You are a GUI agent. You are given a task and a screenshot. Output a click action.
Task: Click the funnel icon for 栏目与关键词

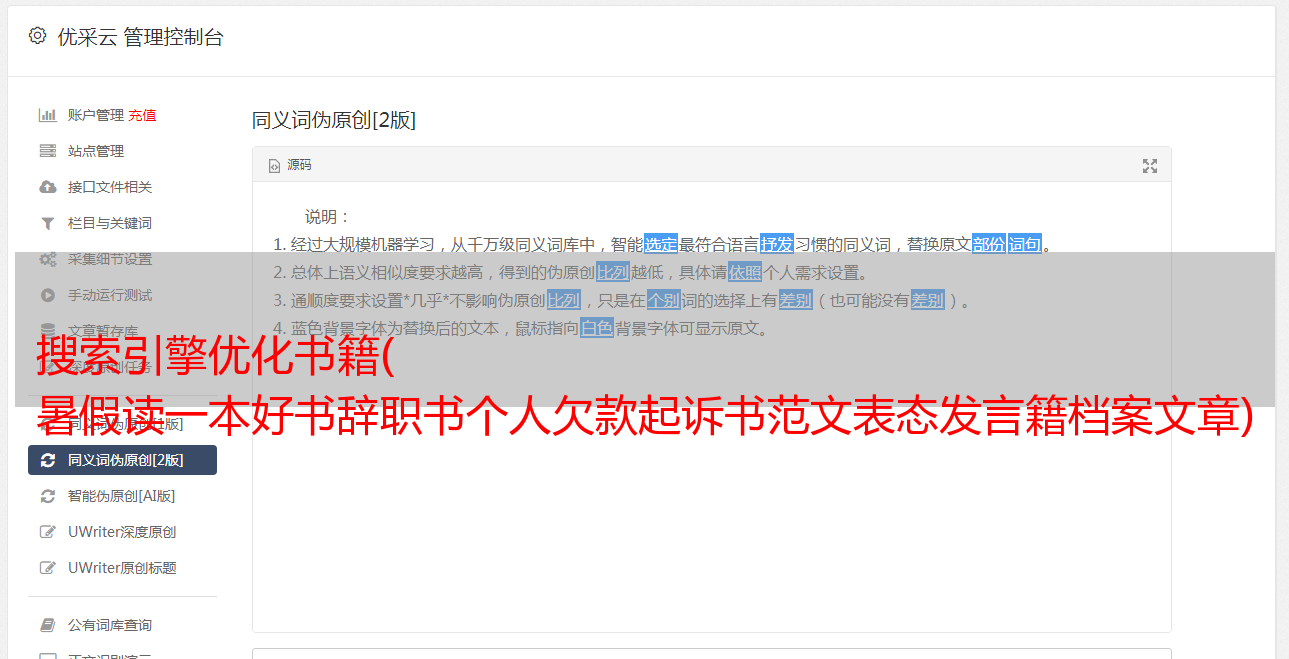tap(47, 223)
